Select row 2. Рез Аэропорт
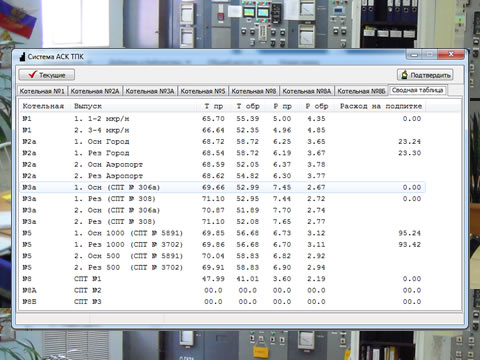 [x=223, y=176]
